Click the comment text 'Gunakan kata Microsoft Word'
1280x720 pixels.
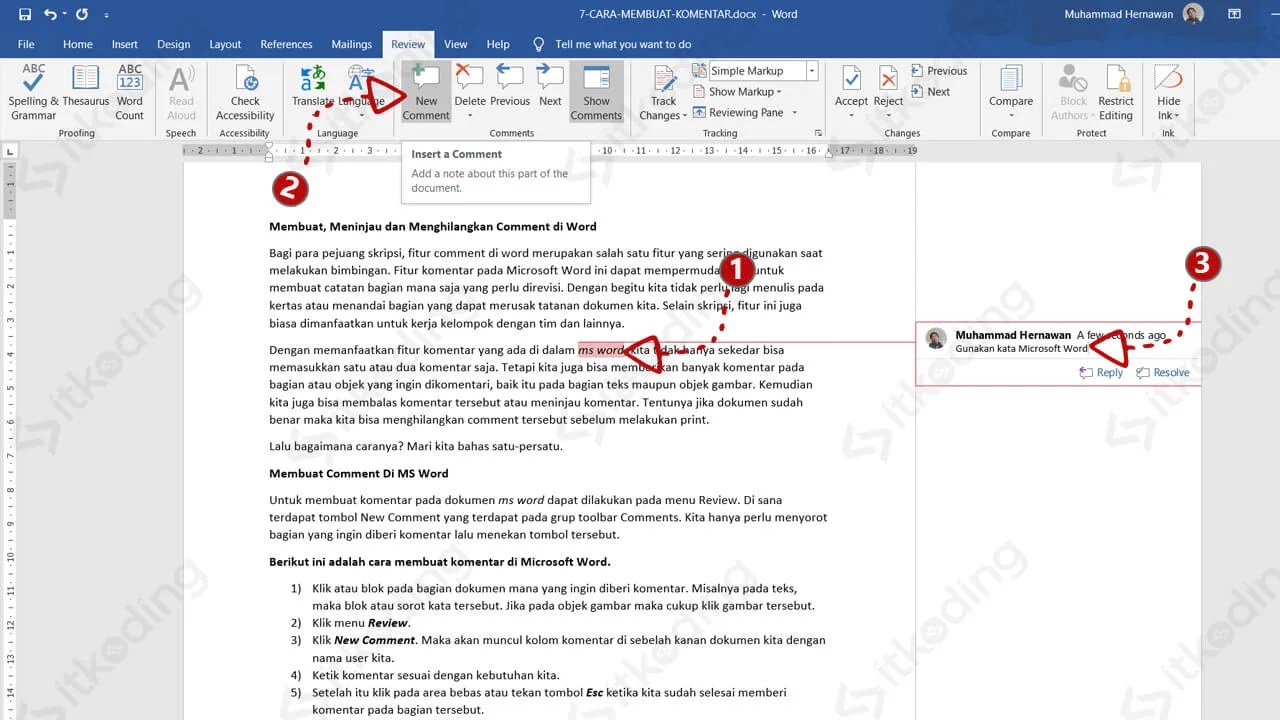(1021, 349)
